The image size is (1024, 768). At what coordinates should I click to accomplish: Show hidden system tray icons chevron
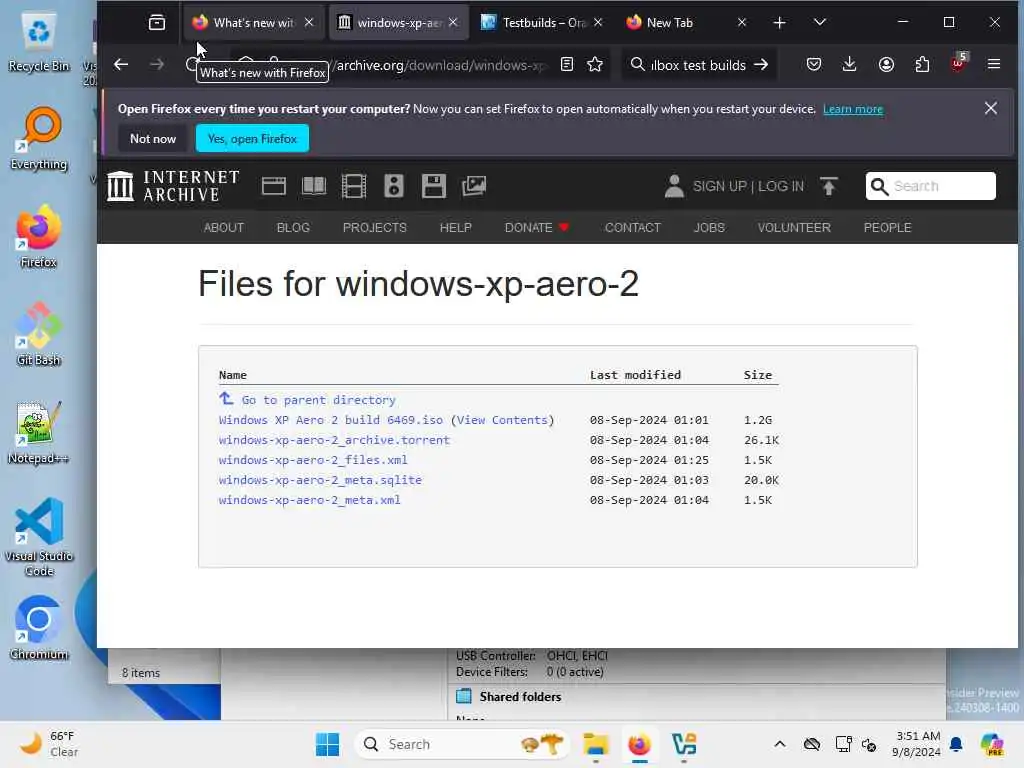(780, 744)
